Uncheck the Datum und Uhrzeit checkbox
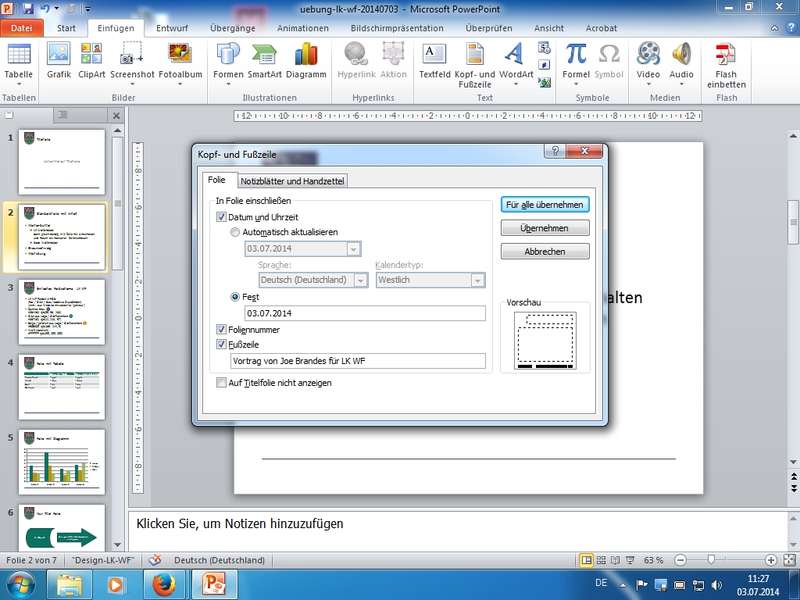The image size is (800, 600). pos(222,217)
